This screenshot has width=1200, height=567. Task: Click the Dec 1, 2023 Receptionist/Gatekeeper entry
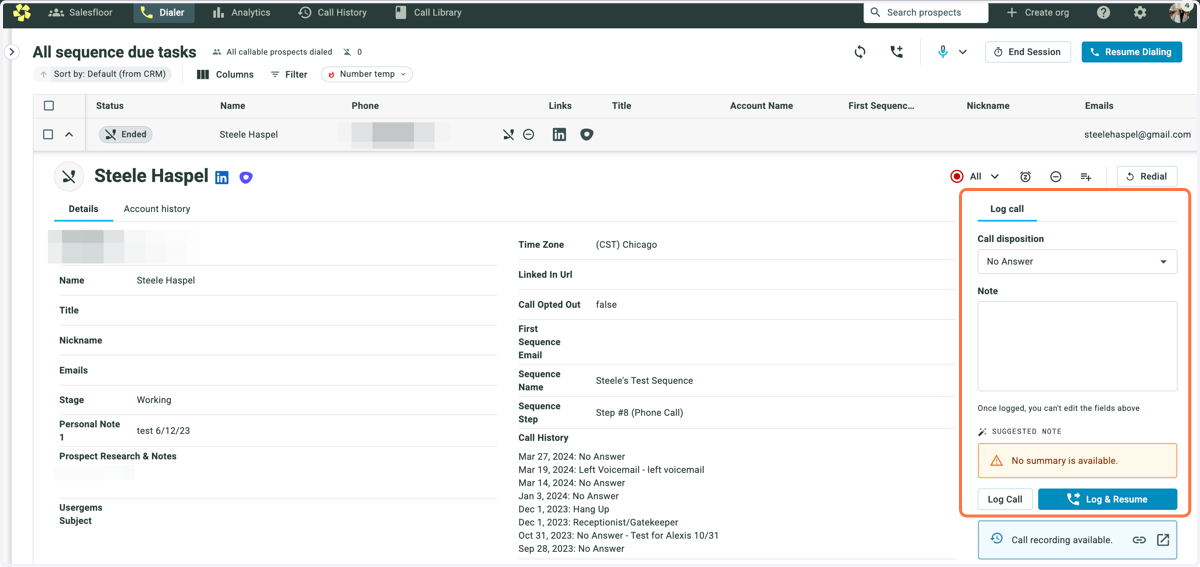click(598, 522)
